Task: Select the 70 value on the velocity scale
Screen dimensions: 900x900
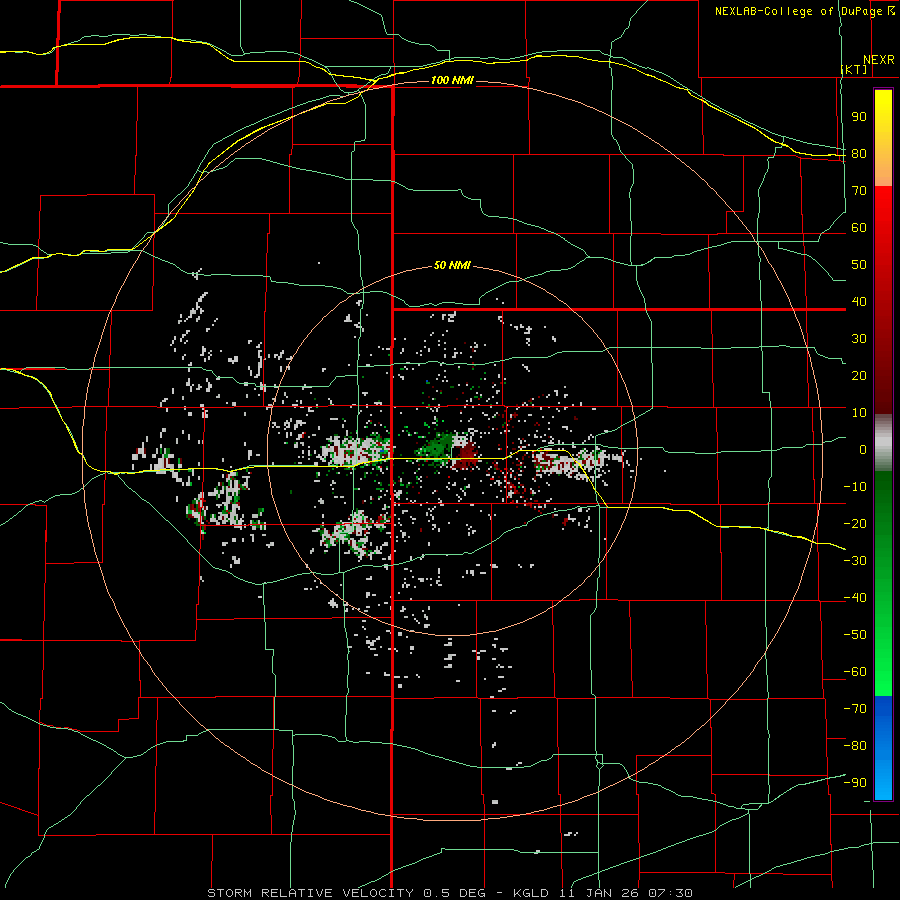Action: point(859,191)
